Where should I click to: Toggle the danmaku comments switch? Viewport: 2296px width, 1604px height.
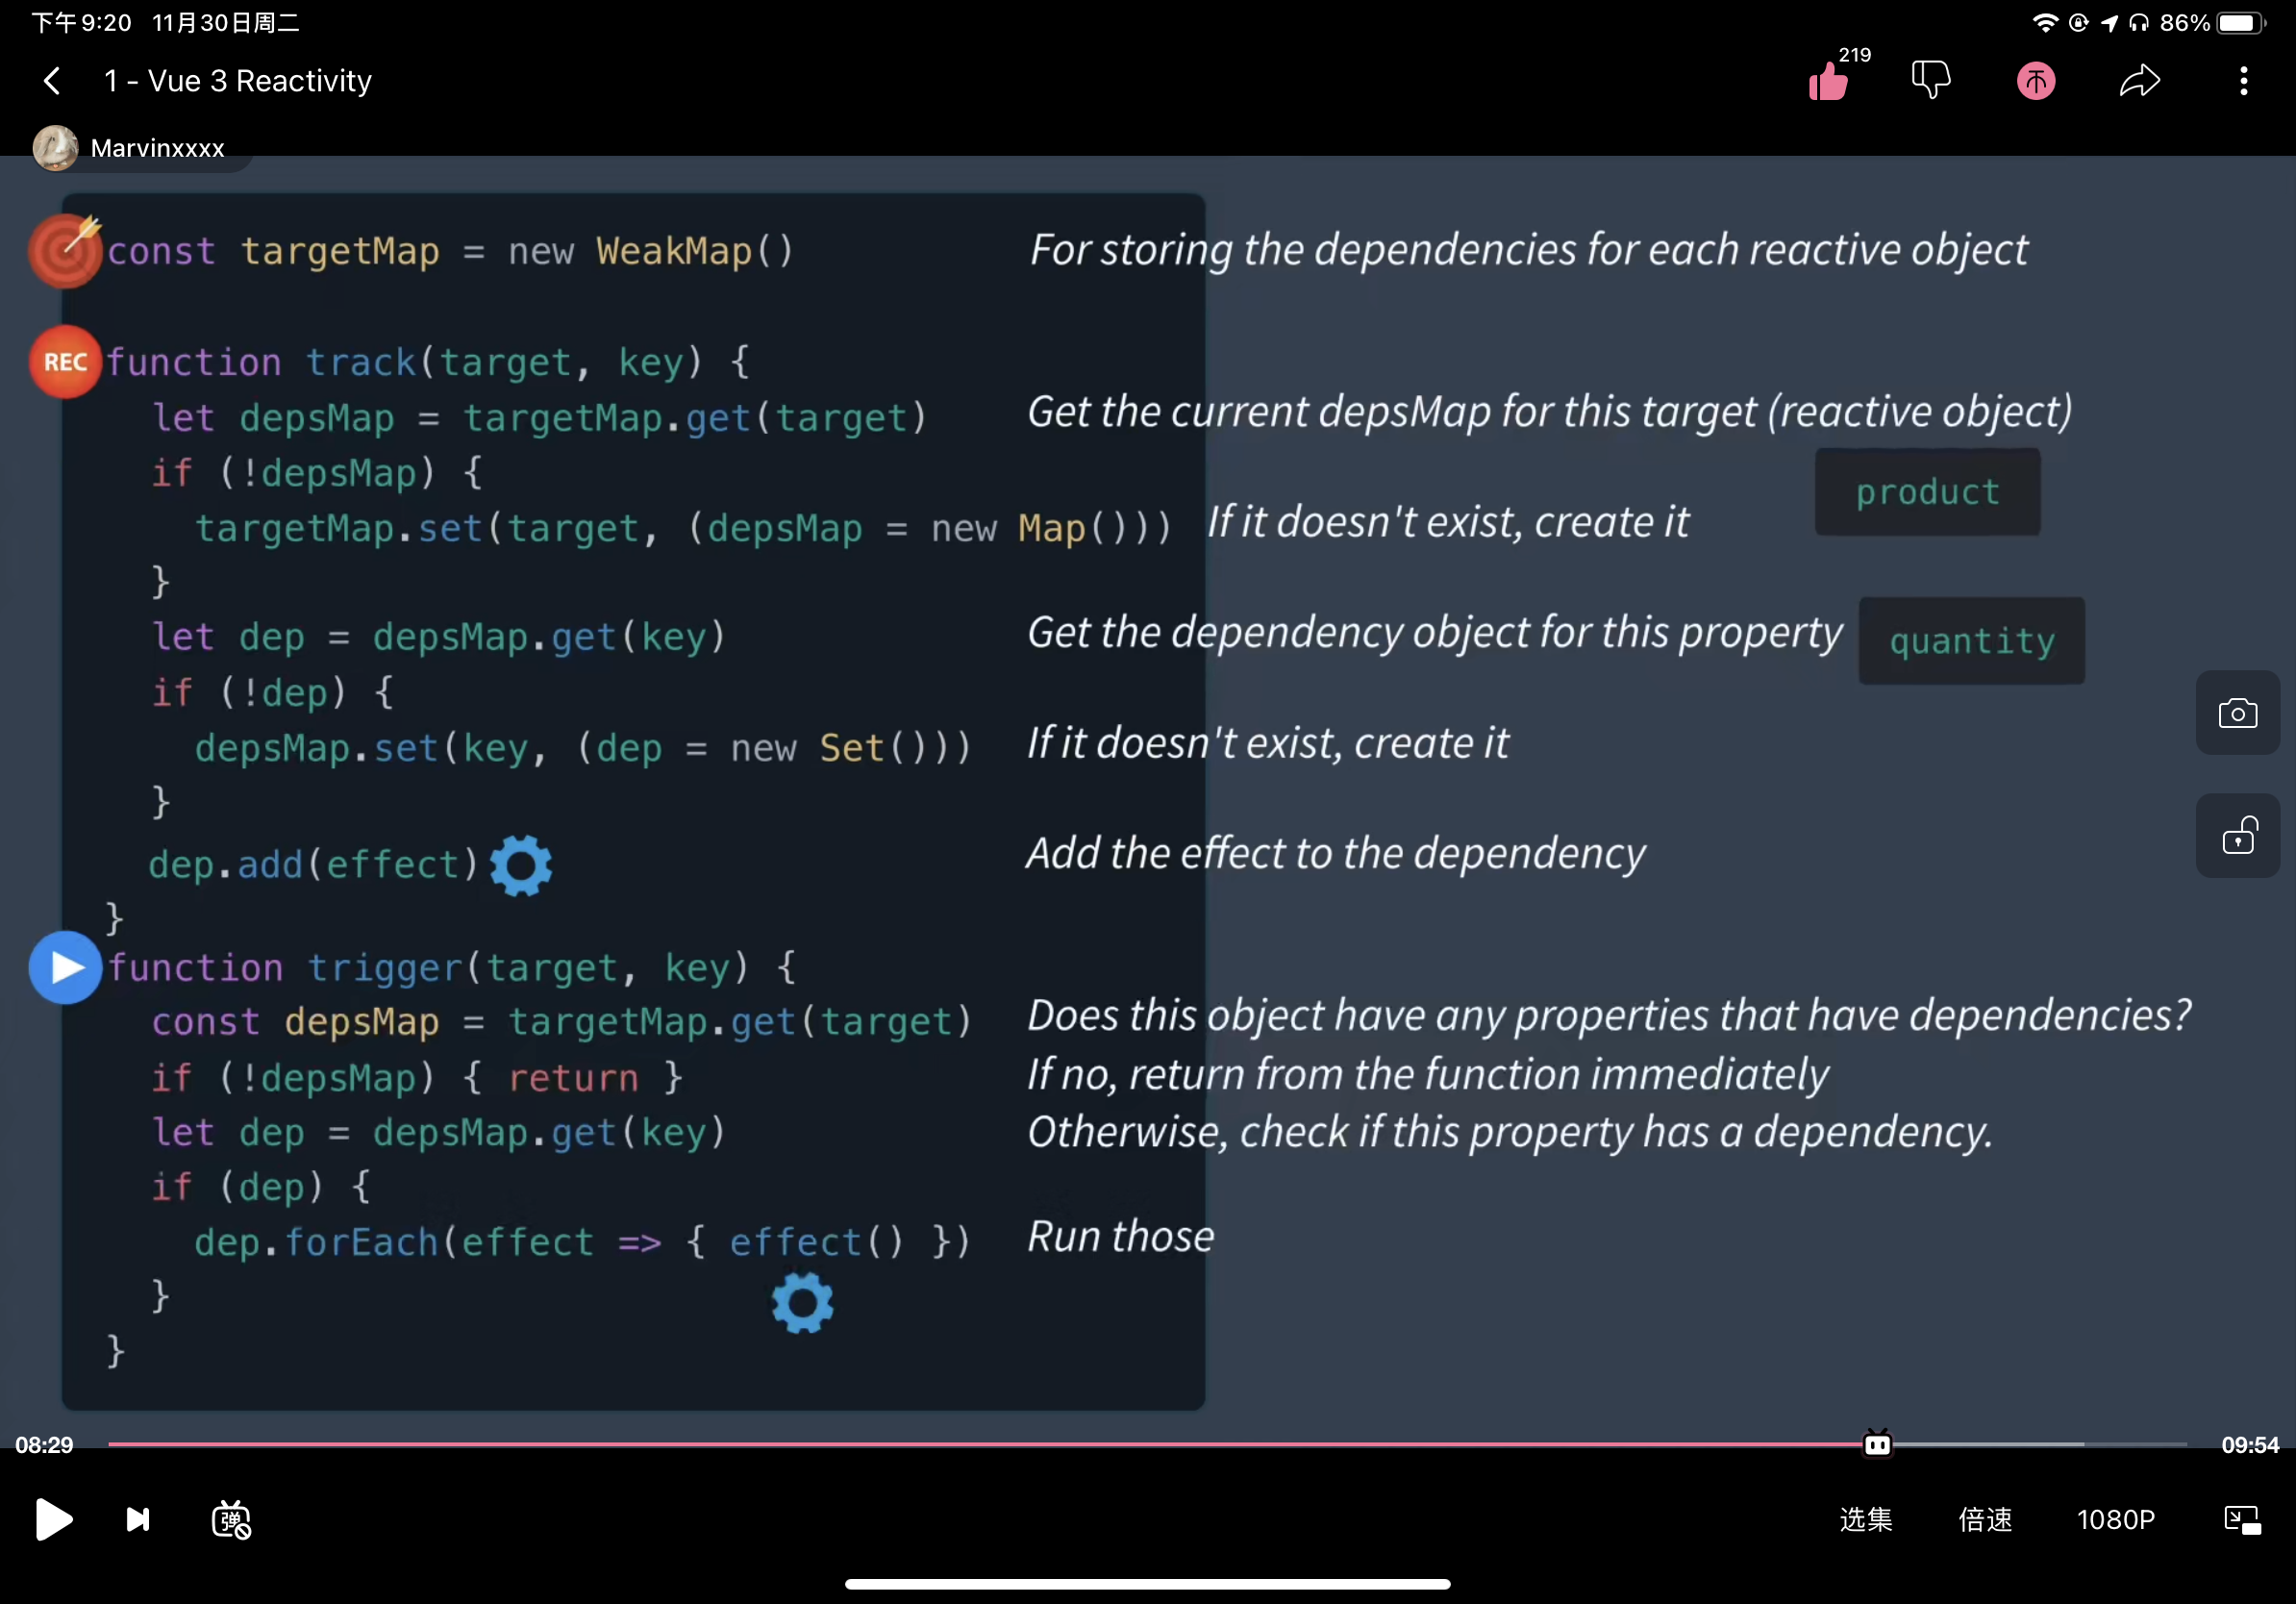coord(231,1519)
